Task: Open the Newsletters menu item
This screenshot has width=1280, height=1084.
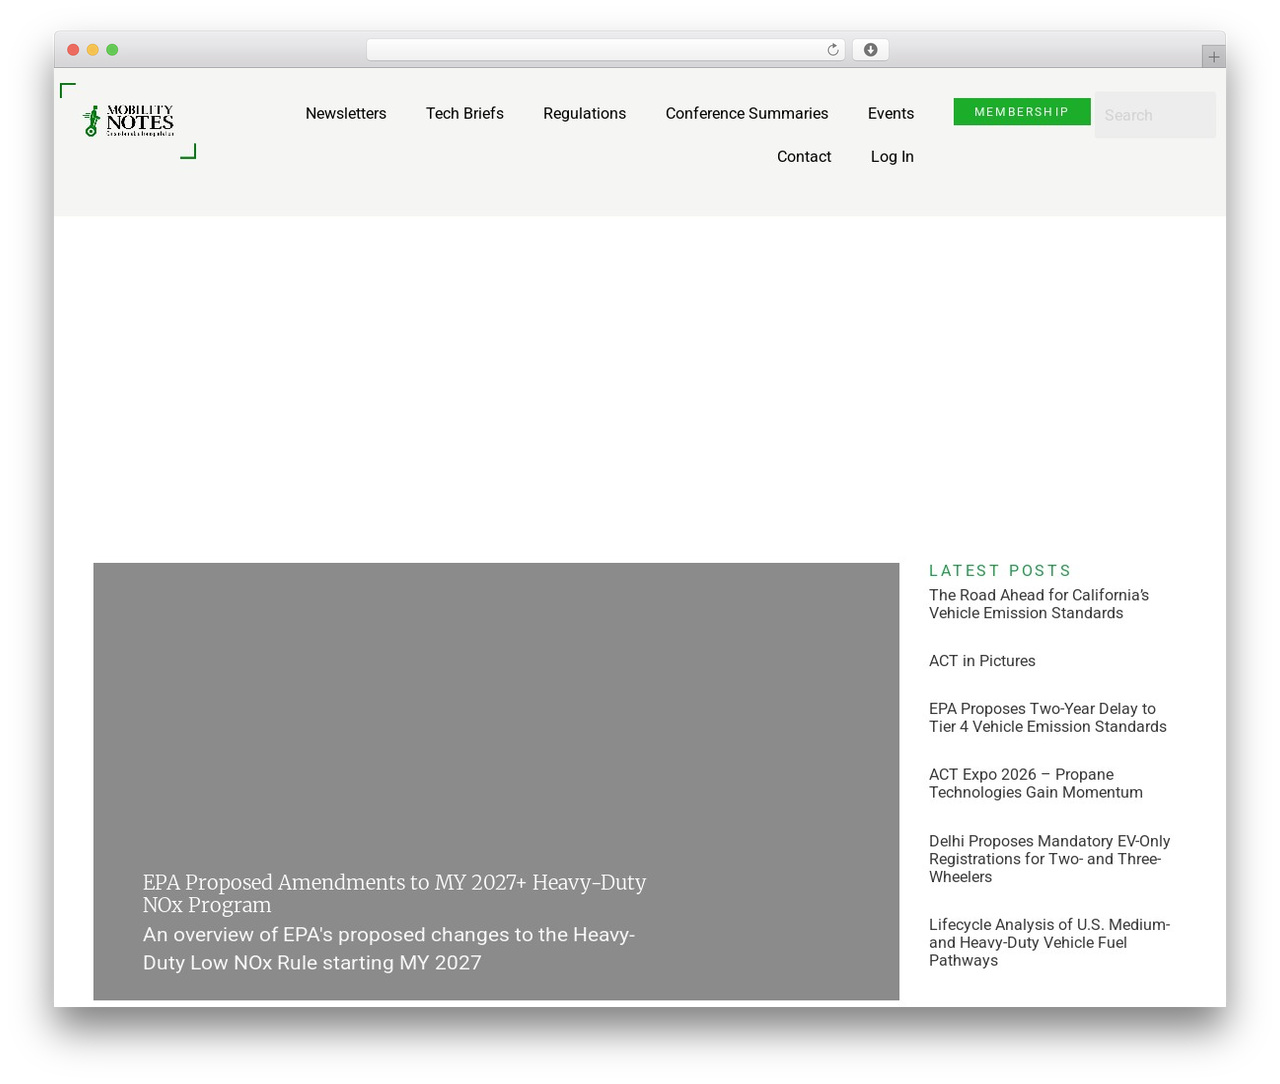Action: click(x=346, y=113)
